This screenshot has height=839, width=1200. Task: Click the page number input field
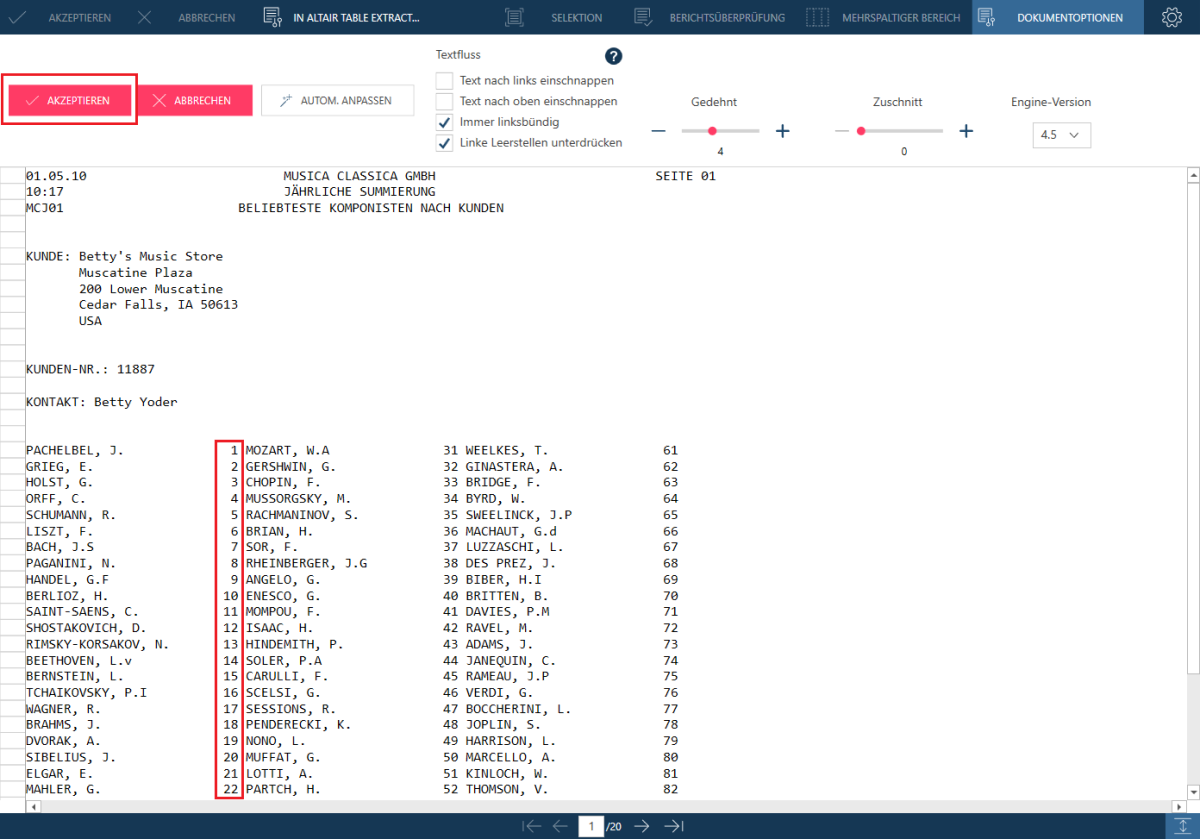(x=591, y=826)
